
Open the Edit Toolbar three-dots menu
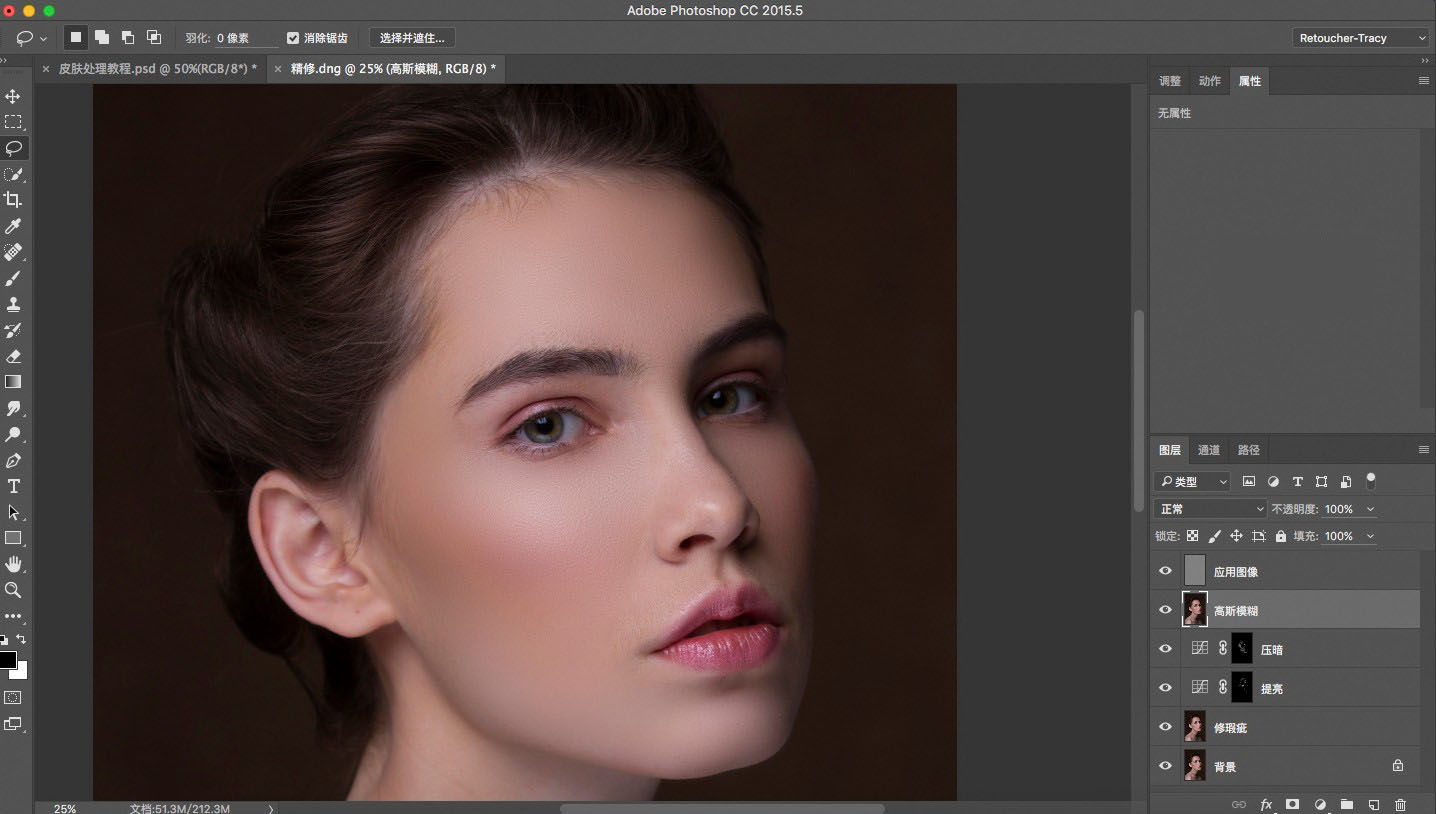coord(13,616)
